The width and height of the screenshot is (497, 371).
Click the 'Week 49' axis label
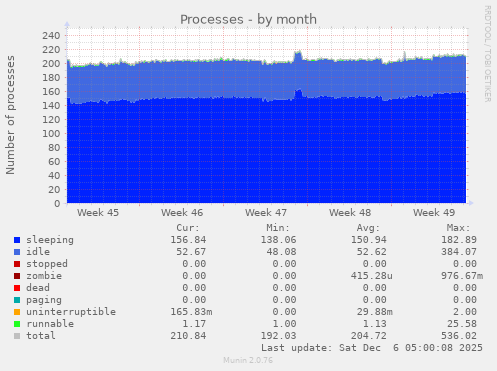(x=434, y=213)
